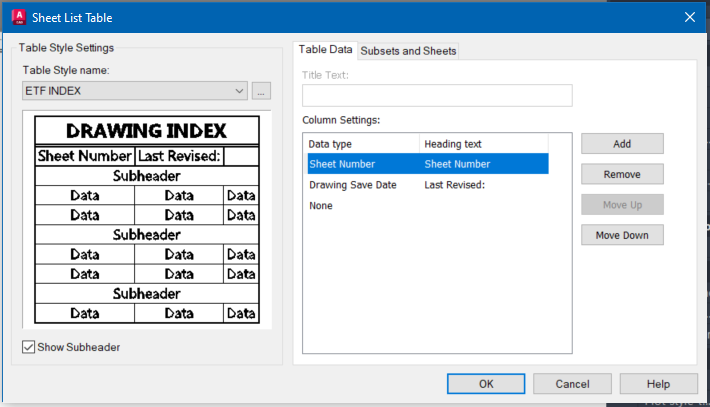The height and width of the screenshot is (407, 710).
Task: Click the AutoCAD app icon in title bar
Action: point(19,17)
